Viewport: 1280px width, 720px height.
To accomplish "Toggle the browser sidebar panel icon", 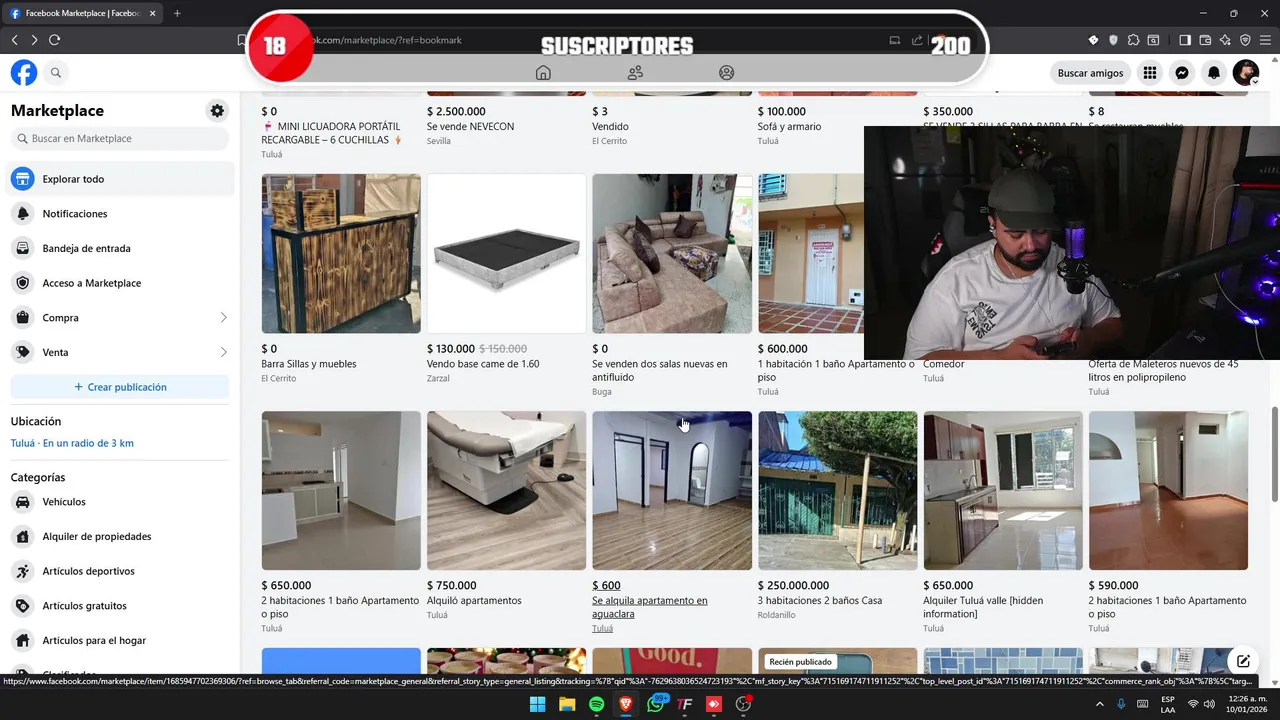I will click(1185, 40).
